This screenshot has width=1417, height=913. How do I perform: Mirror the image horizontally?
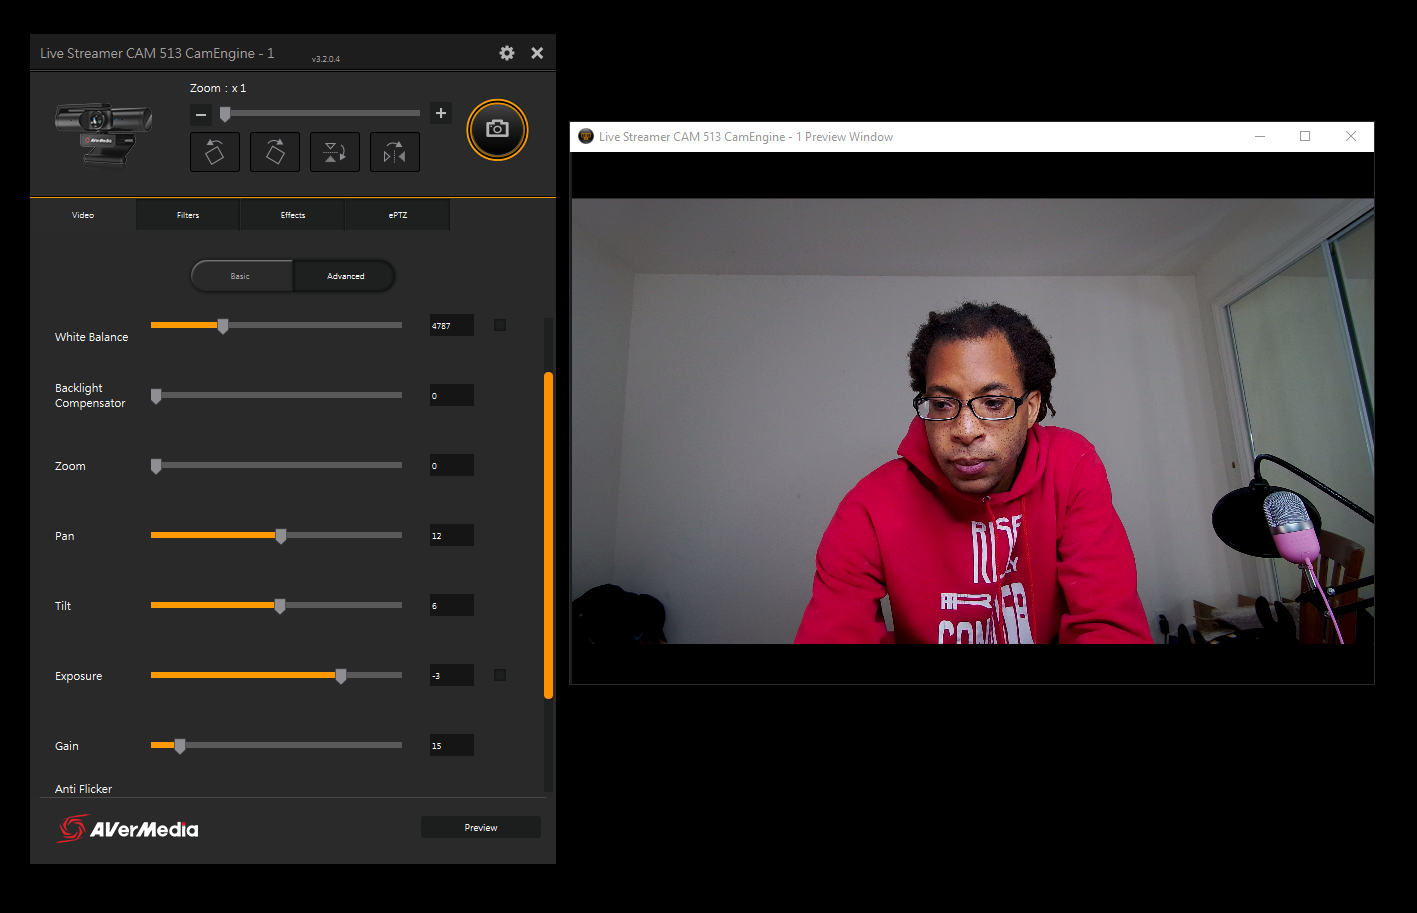(x=395, y=152)
